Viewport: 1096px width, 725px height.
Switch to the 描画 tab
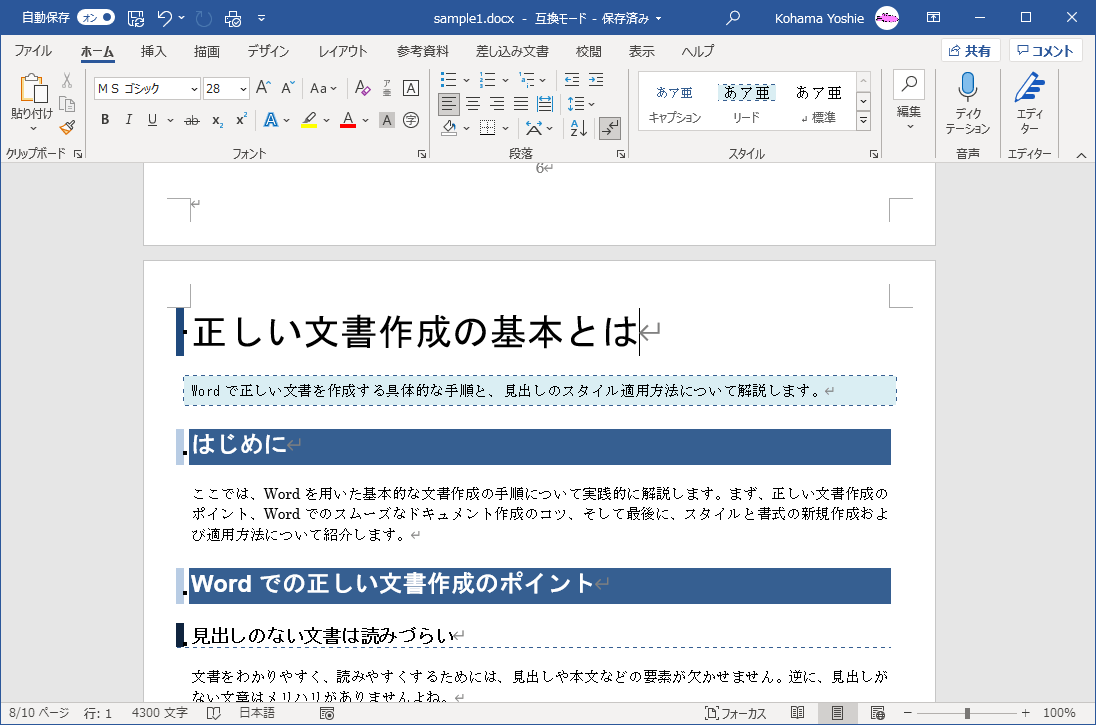[207, 51]
